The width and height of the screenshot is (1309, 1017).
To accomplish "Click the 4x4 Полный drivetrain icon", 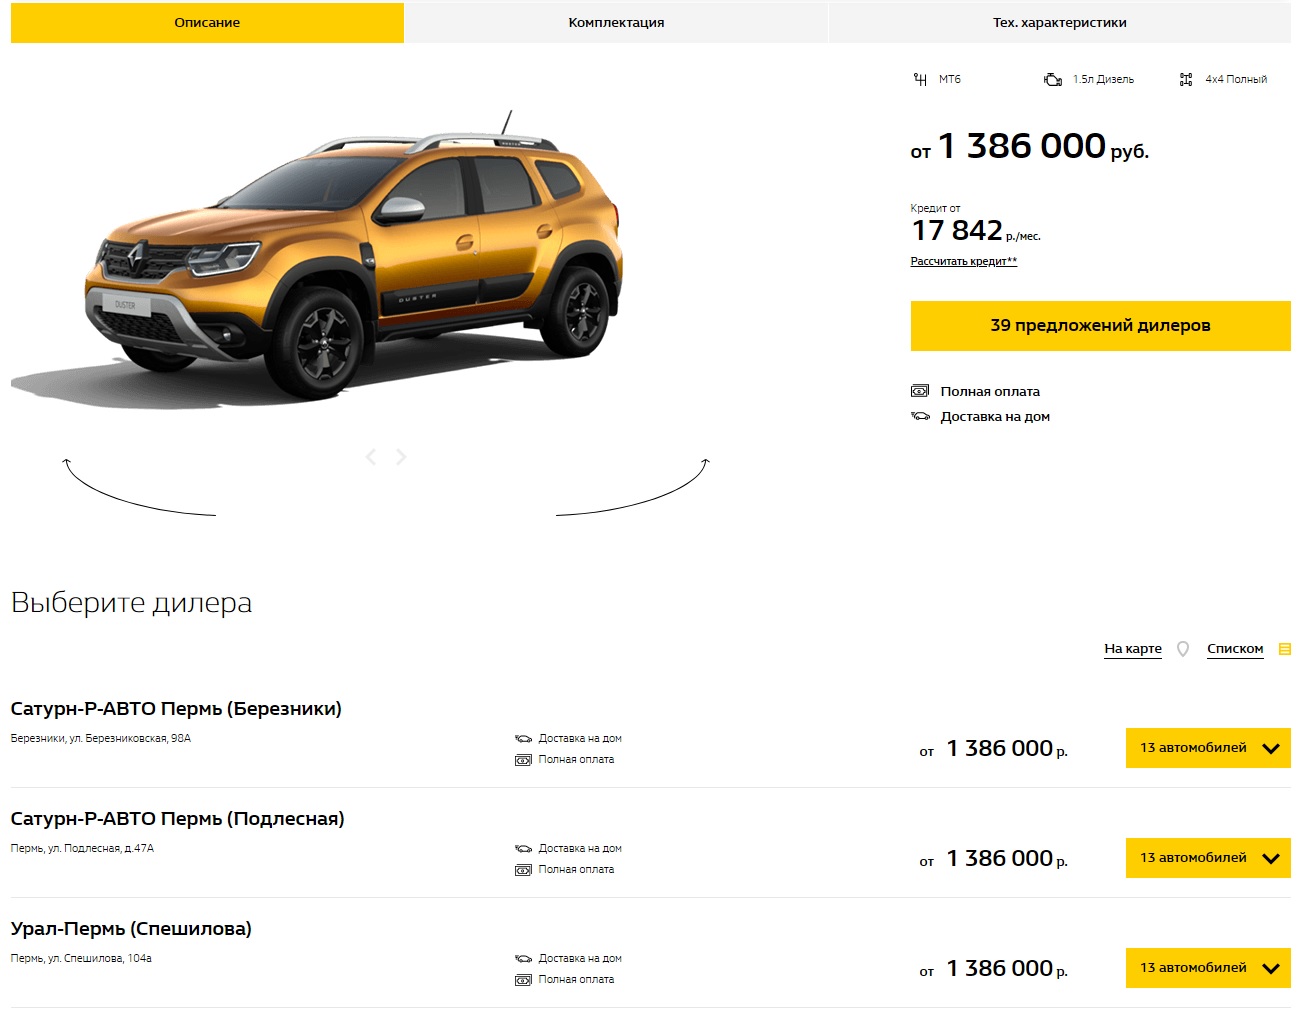I will [1186, 79].
